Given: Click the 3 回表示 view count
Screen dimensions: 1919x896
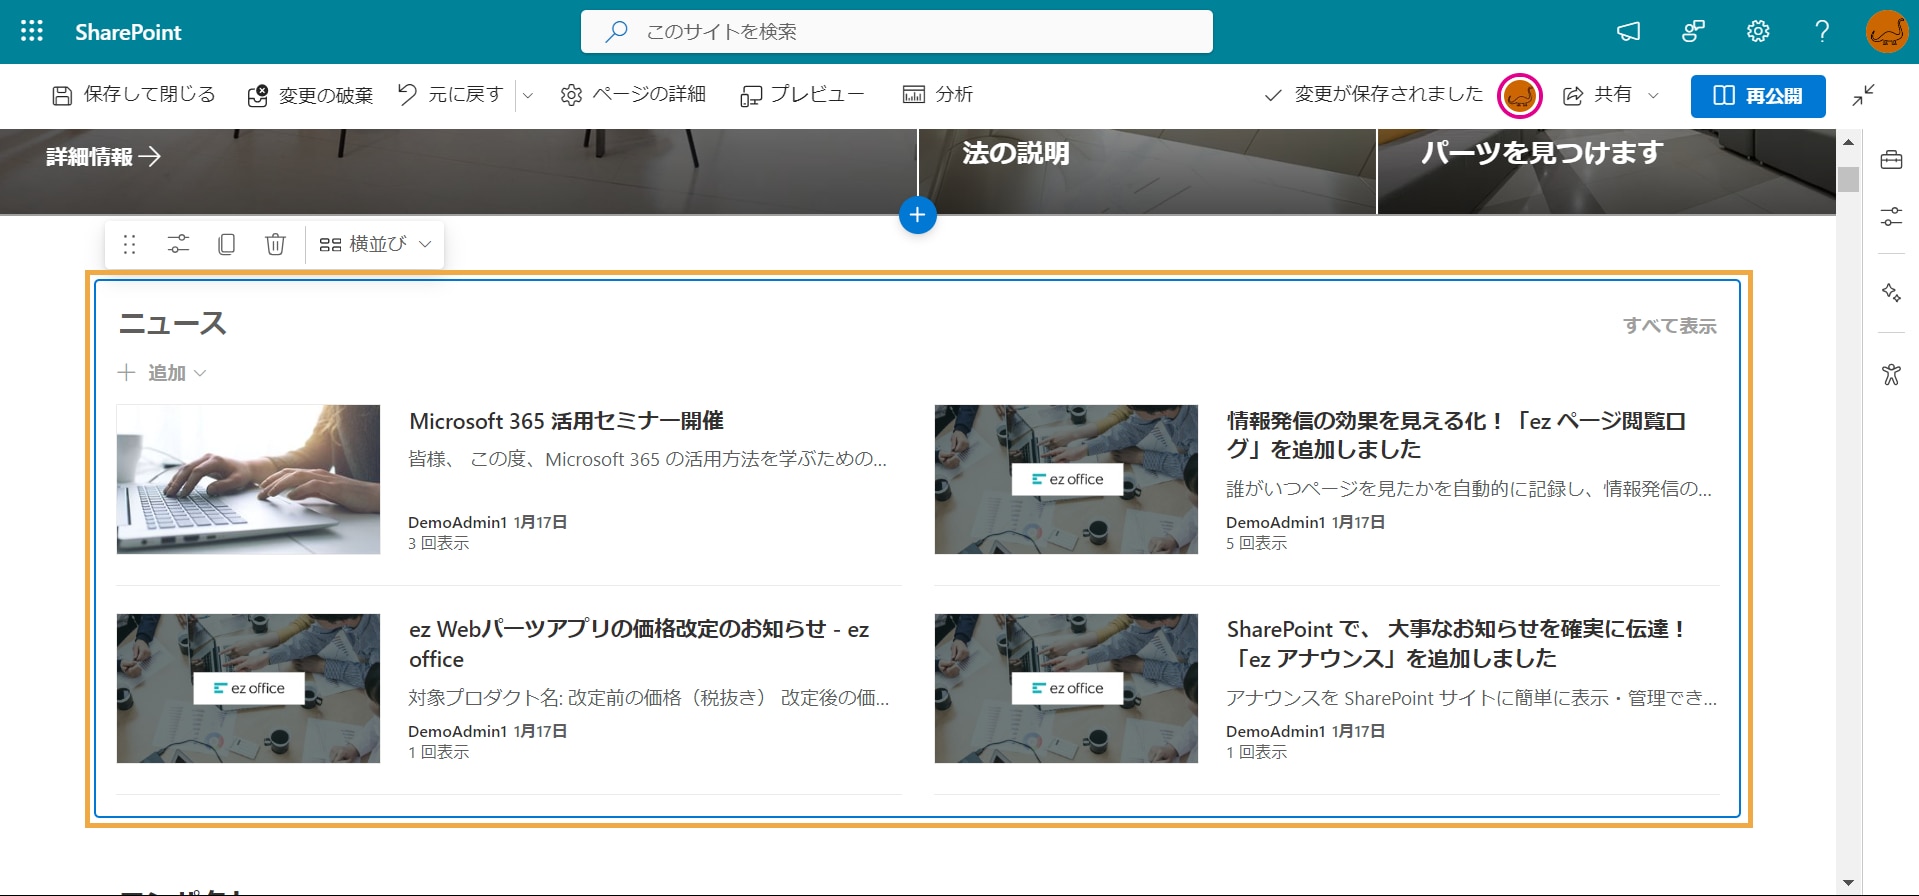Looking at the screenshot, I should [438, 544].
